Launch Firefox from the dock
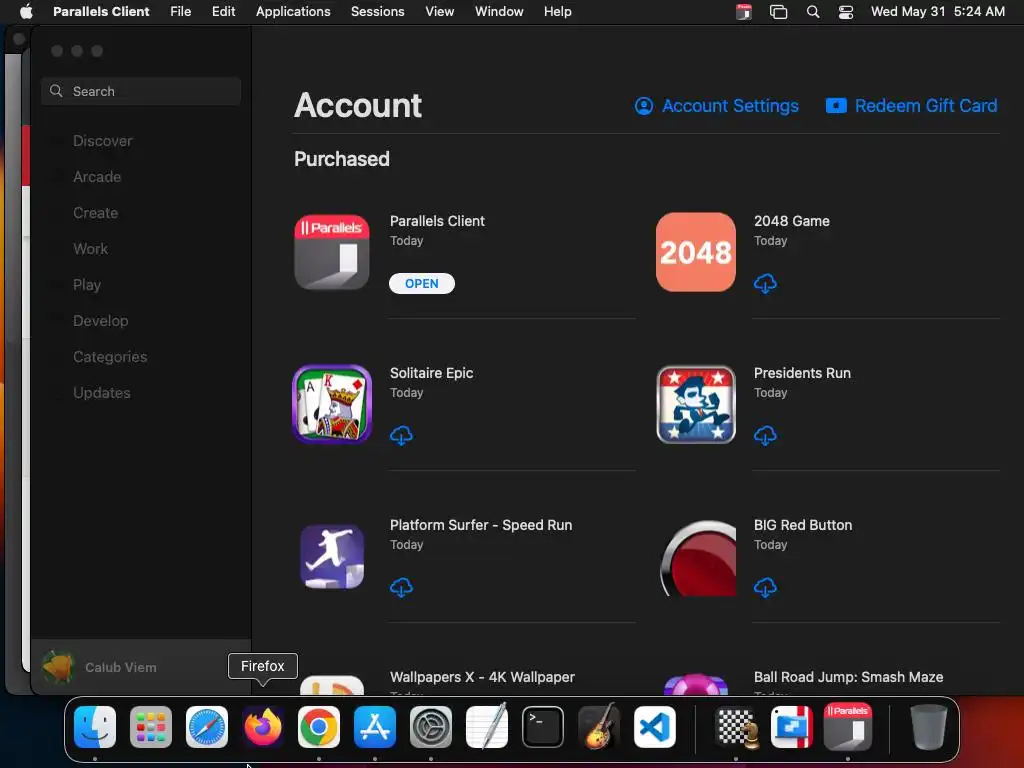Viewport: 1024px width, 768px height. tap(263, 727)
